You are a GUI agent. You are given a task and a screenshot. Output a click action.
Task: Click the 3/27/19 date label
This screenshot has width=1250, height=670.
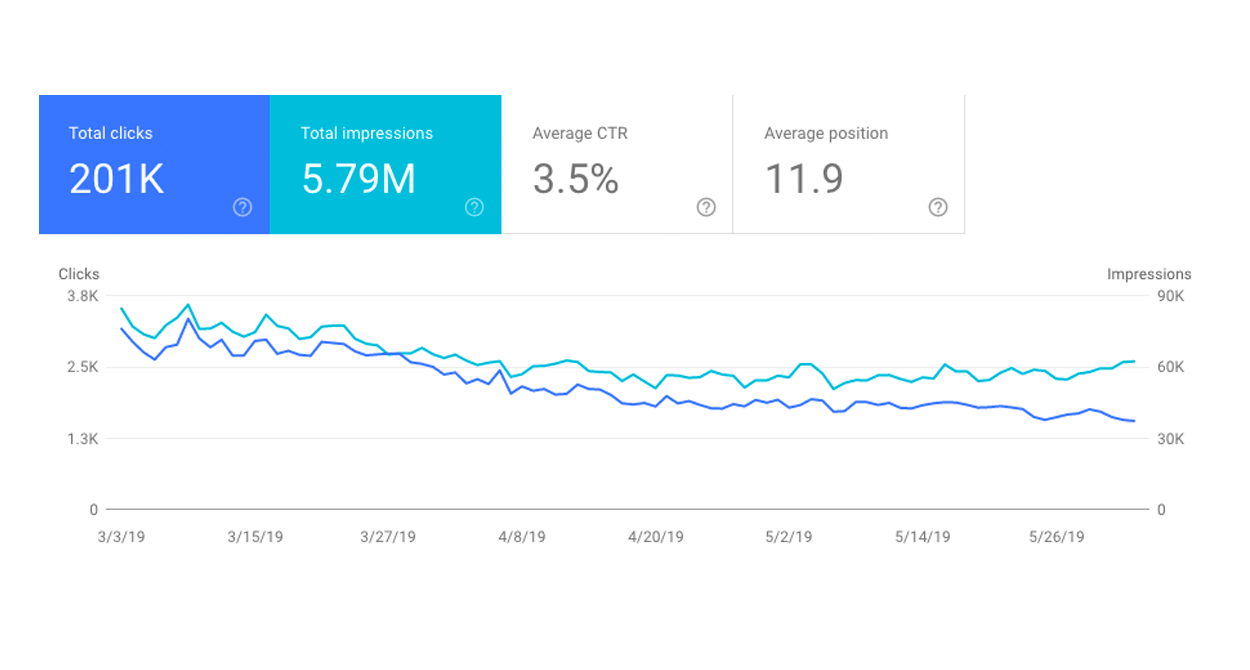[x=387, y=537]
